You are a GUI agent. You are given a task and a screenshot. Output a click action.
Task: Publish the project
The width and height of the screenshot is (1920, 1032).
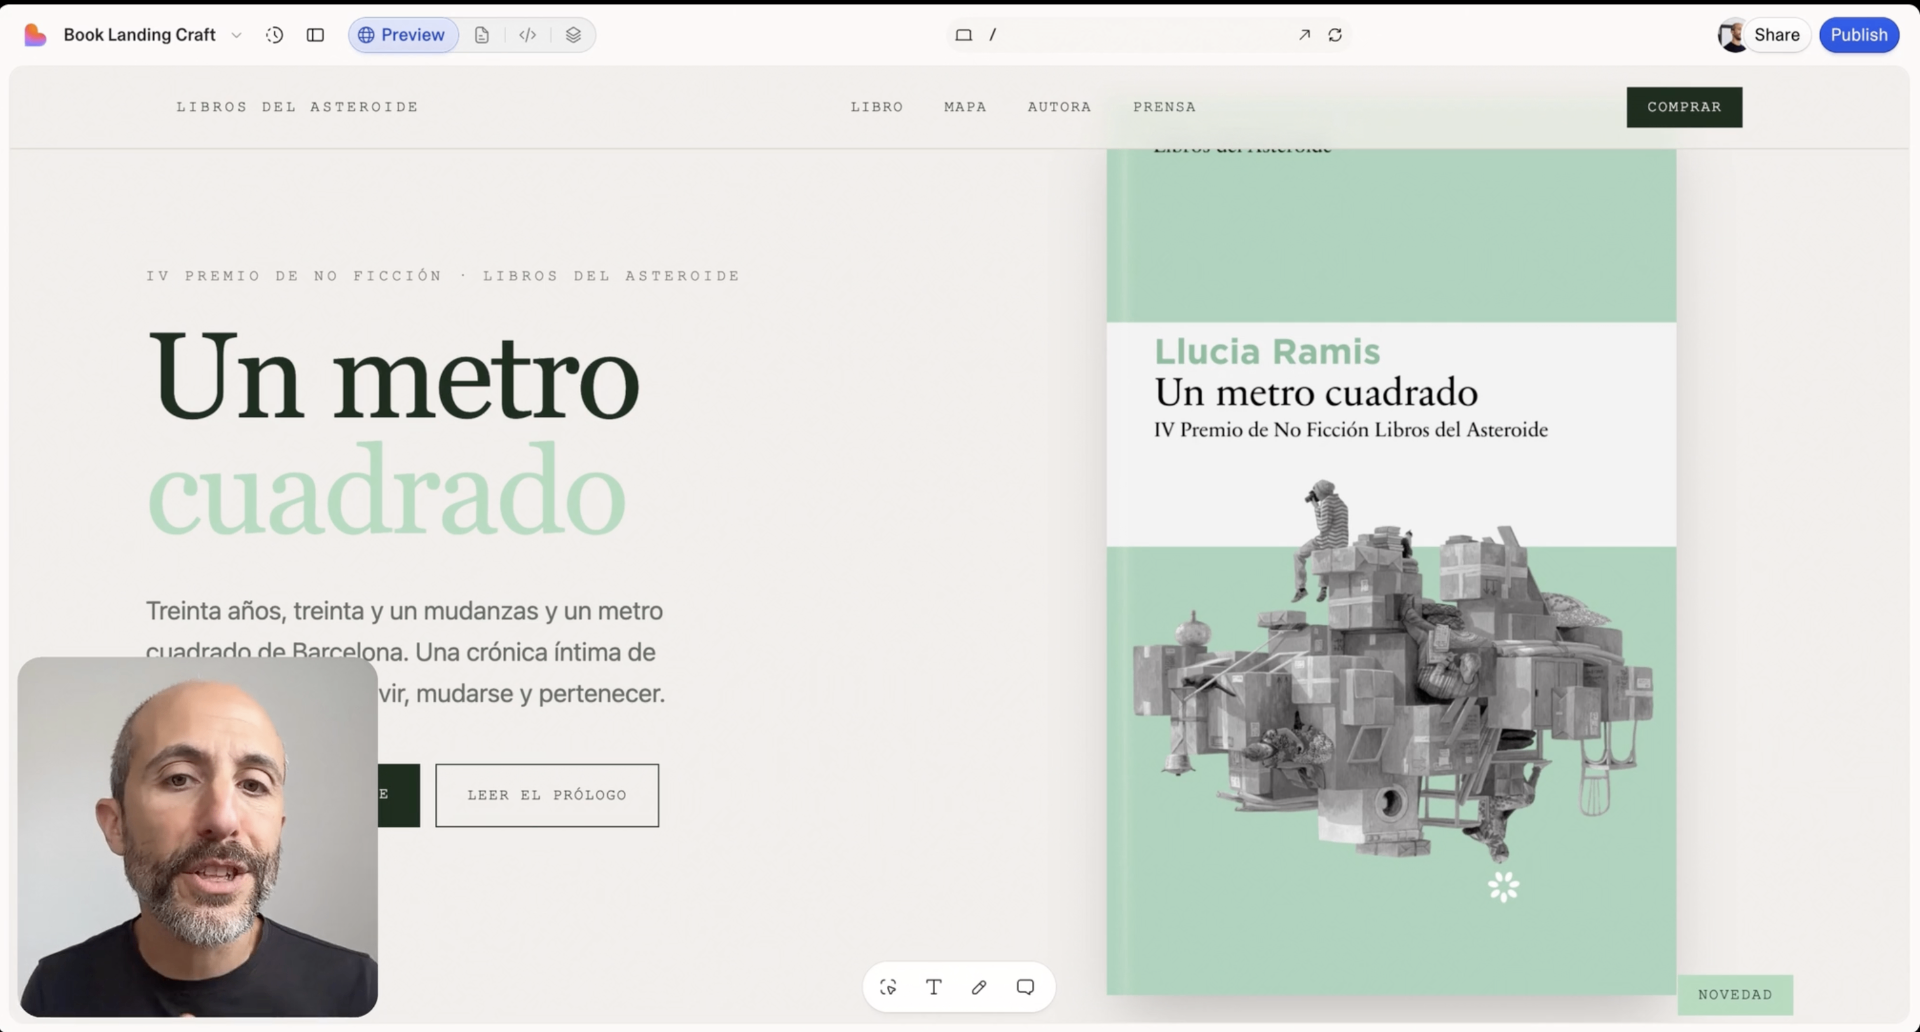[x=1859, y=35]
